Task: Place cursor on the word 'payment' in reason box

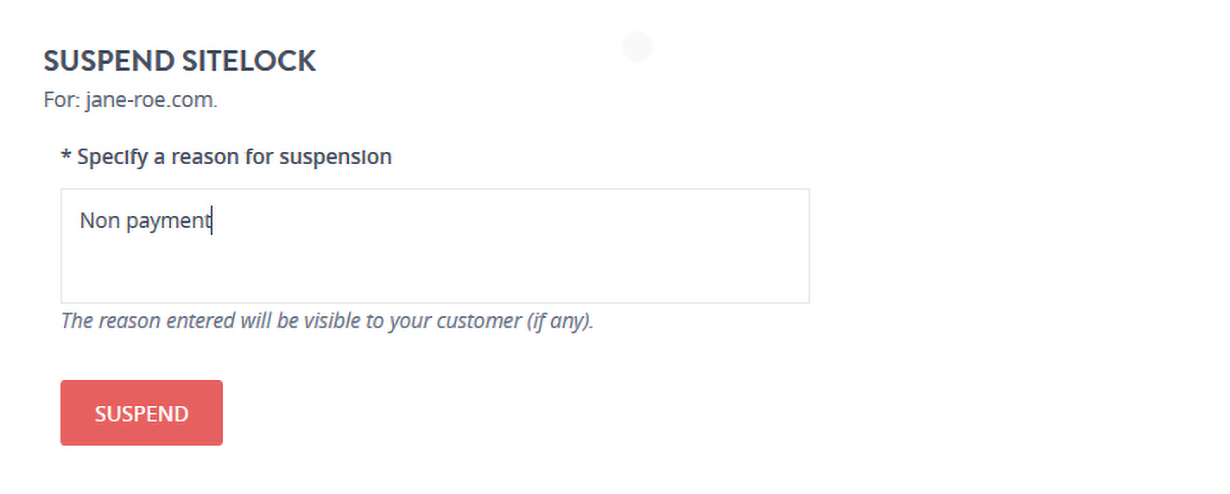Action: pyautogui.click(x=168, y=221)
